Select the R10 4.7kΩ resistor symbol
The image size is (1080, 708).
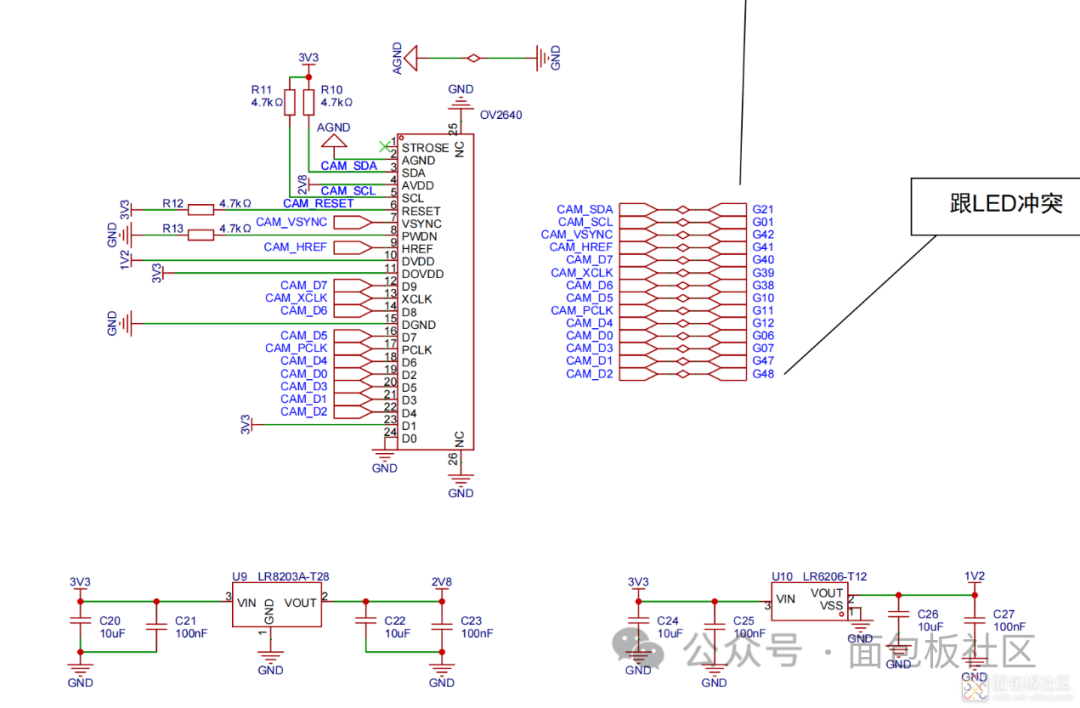[x=309, y=102]
